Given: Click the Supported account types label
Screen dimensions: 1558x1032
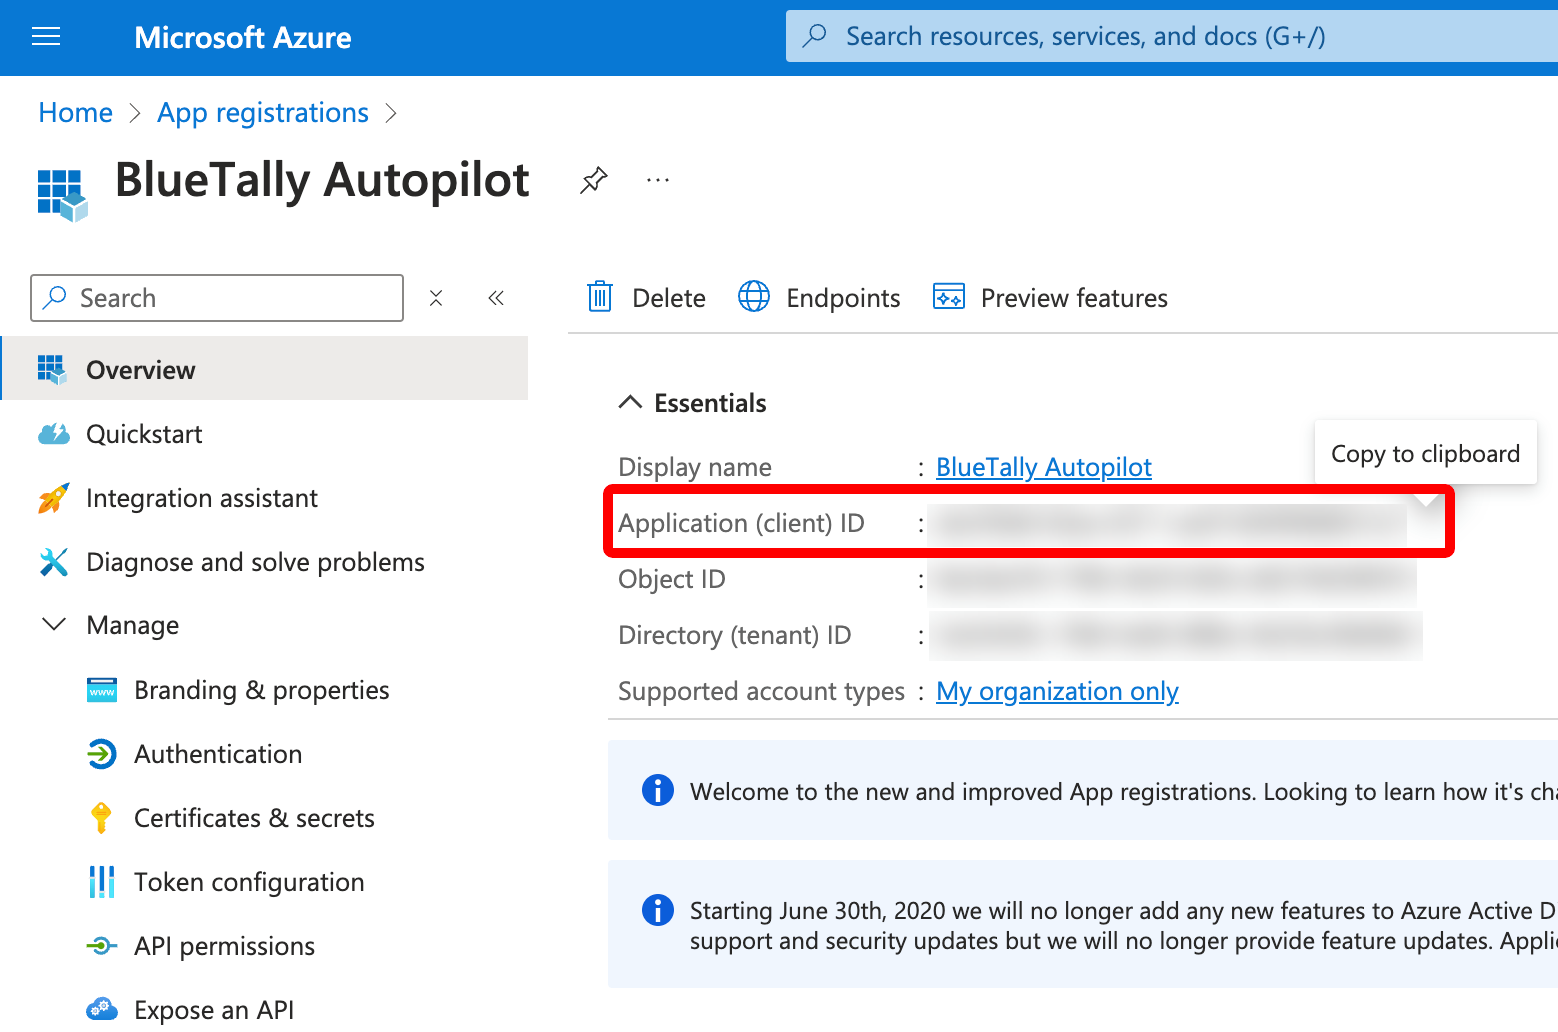Looking at the screenshot, I should (761, 691).
